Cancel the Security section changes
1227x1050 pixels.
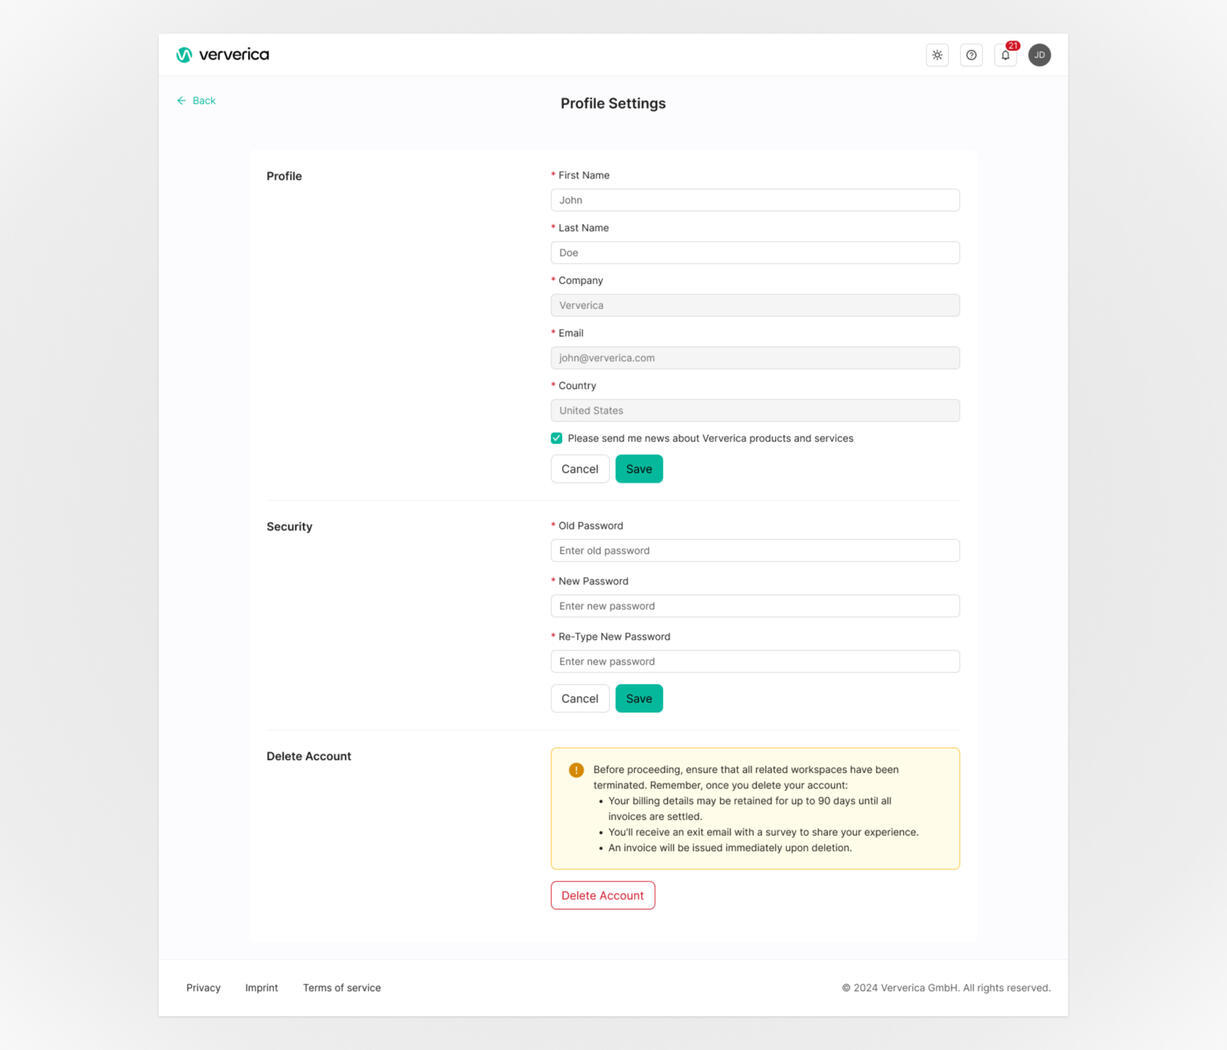click(x=579, y=698)
